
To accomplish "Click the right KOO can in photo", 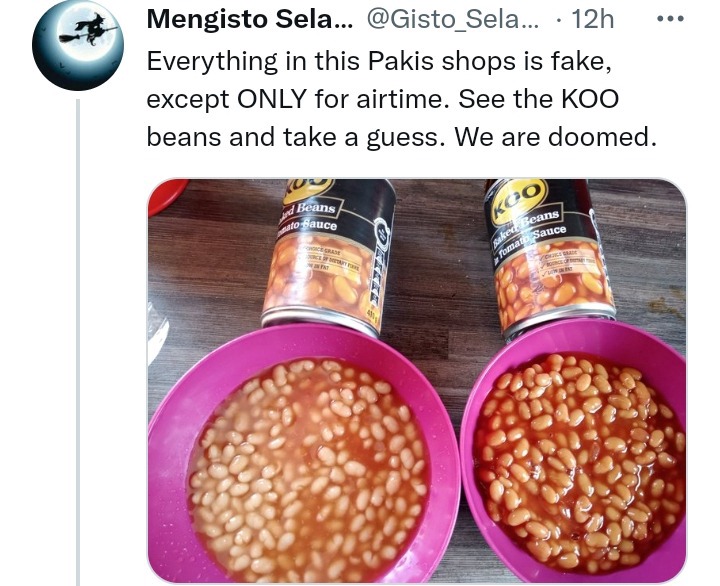I will point(548,257).
